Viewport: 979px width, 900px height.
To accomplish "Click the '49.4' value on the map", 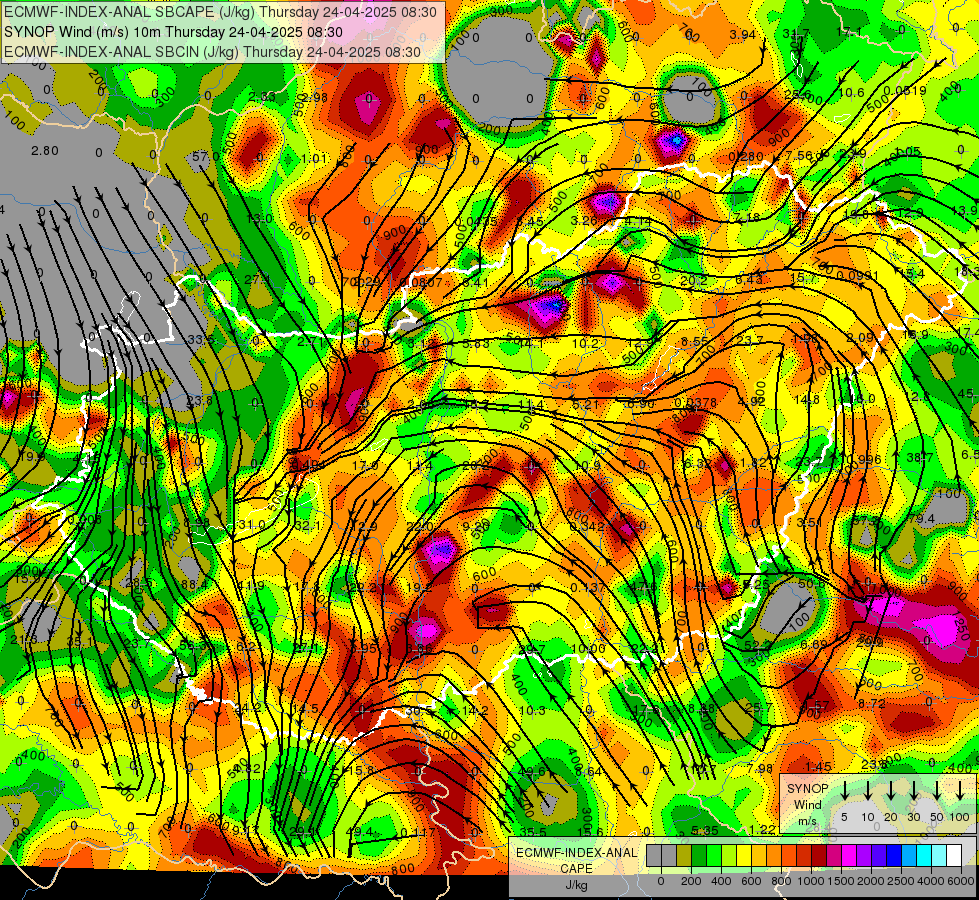I will point(360,831).
